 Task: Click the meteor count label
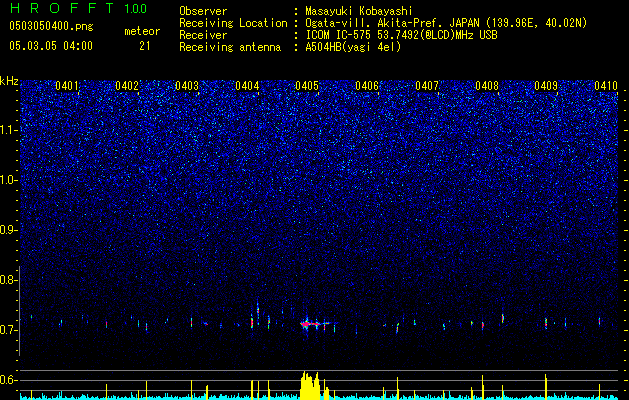[x=142, y=31]
